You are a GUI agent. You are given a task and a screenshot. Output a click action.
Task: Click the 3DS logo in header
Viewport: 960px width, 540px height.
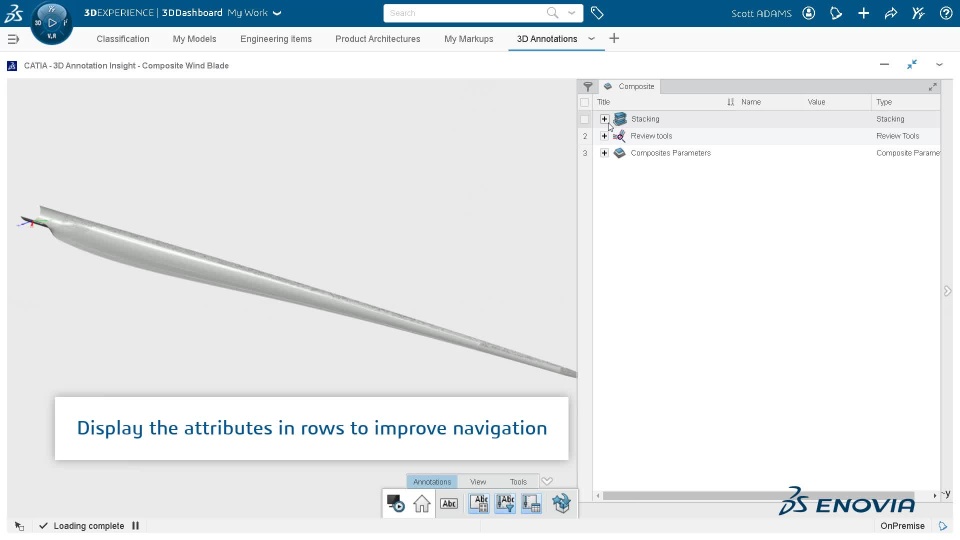(13, 13)
